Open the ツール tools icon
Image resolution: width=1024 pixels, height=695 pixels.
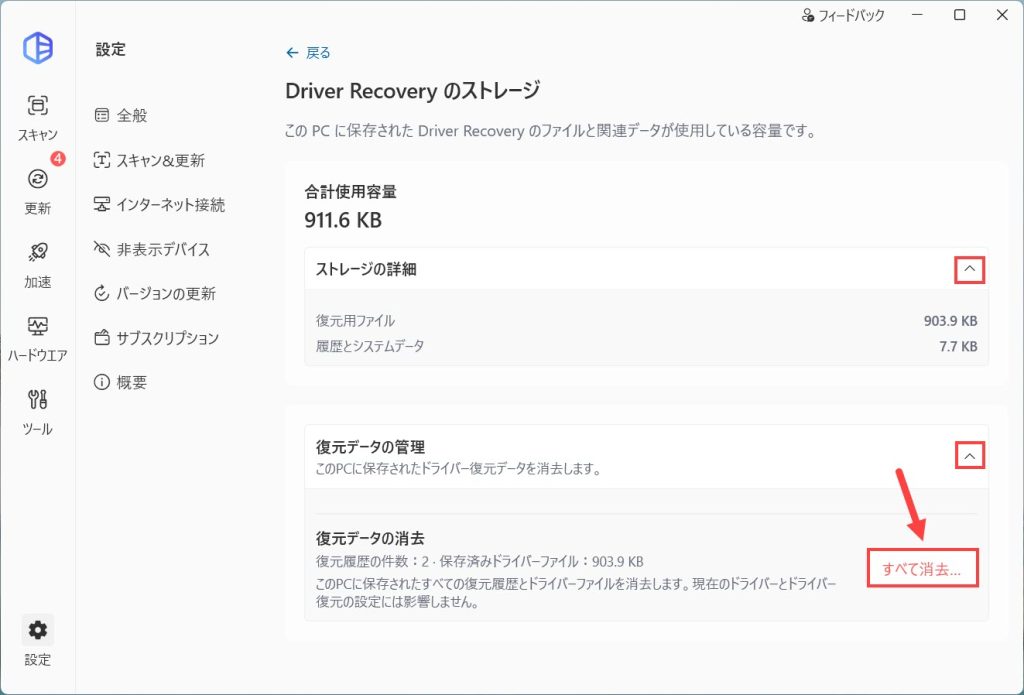(x=38, y=398)
